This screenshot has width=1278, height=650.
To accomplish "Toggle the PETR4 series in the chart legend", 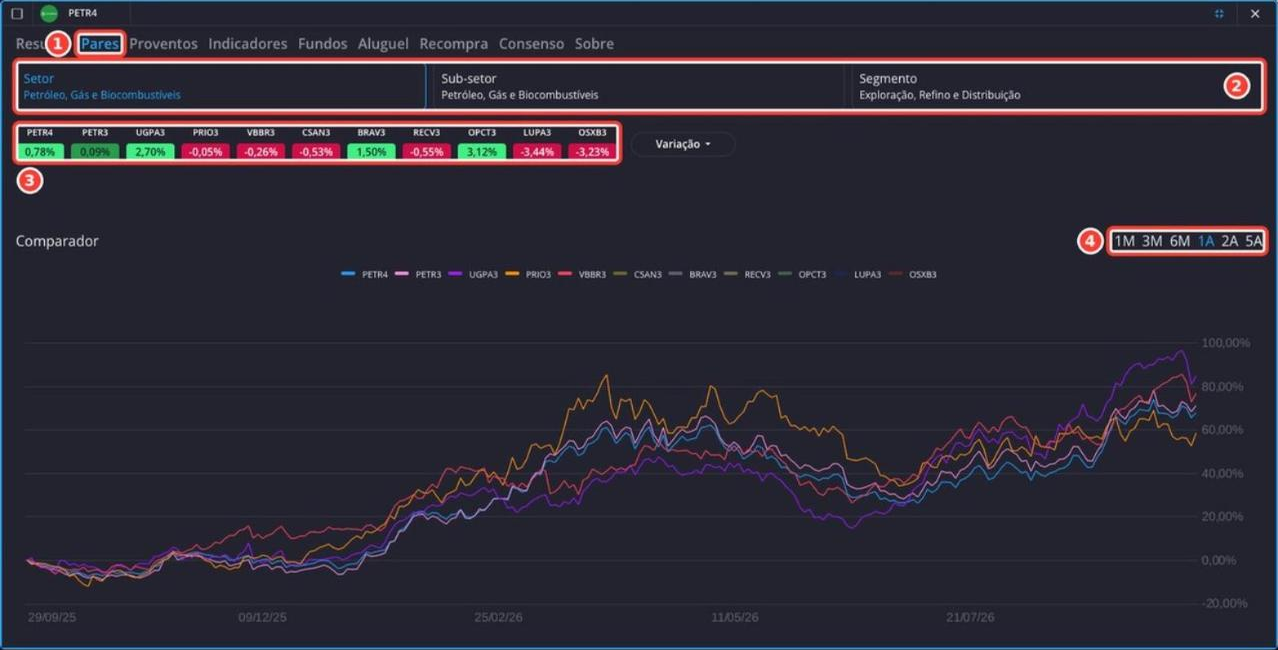I will click(365, 274).
